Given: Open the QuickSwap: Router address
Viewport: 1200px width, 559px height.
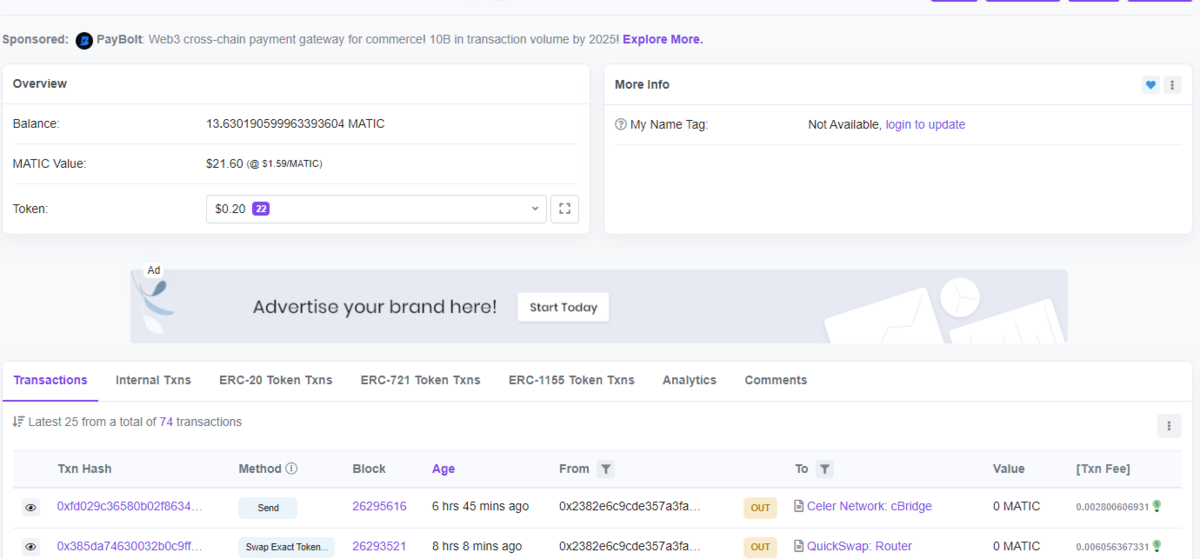Looking at the screenshot, I should (x=860, y=546).
